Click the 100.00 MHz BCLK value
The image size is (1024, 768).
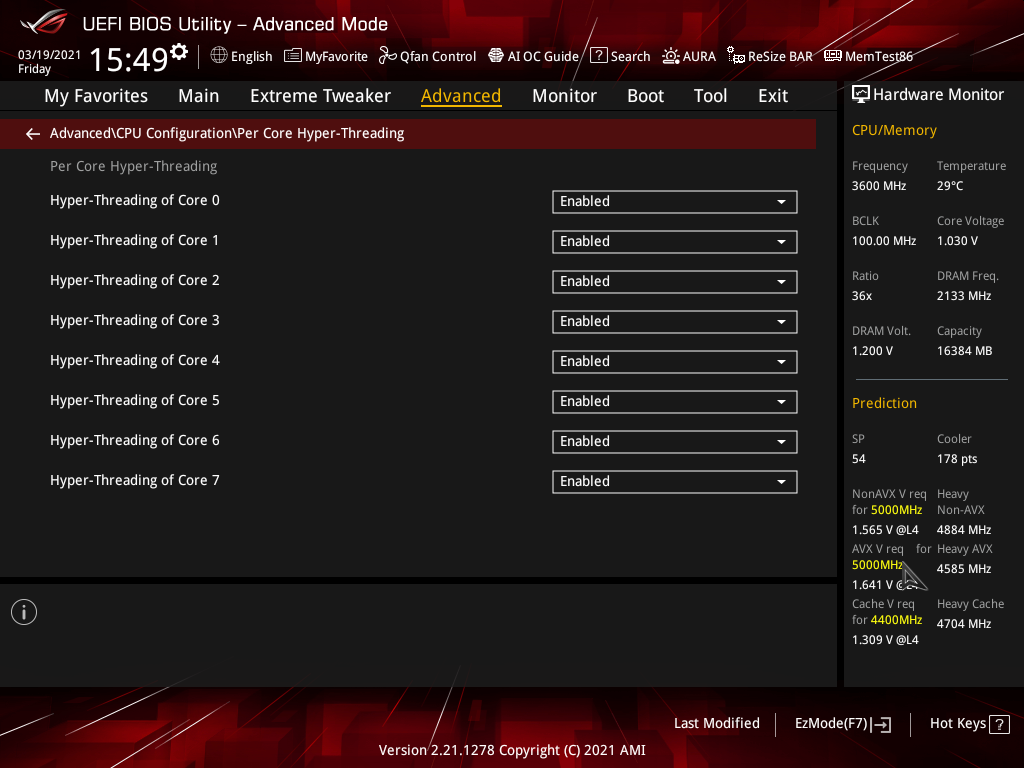pyautogui.click(x=884, y=241)
